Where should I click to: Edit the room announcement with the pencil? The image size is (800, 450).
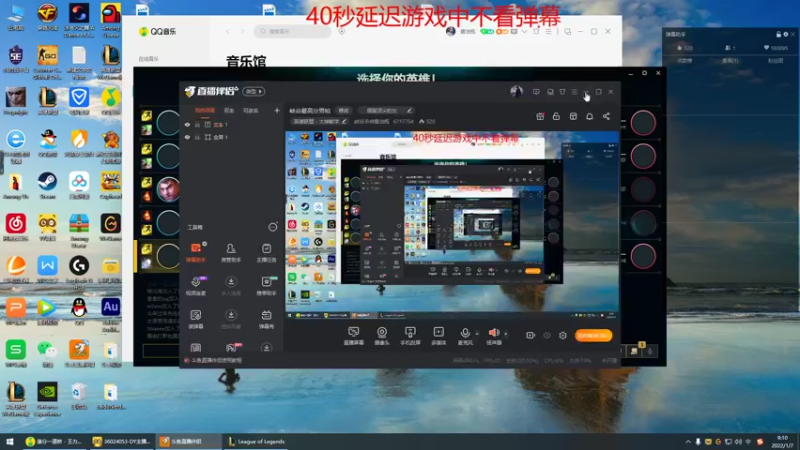pyautogui.click(x=409, y=110)
